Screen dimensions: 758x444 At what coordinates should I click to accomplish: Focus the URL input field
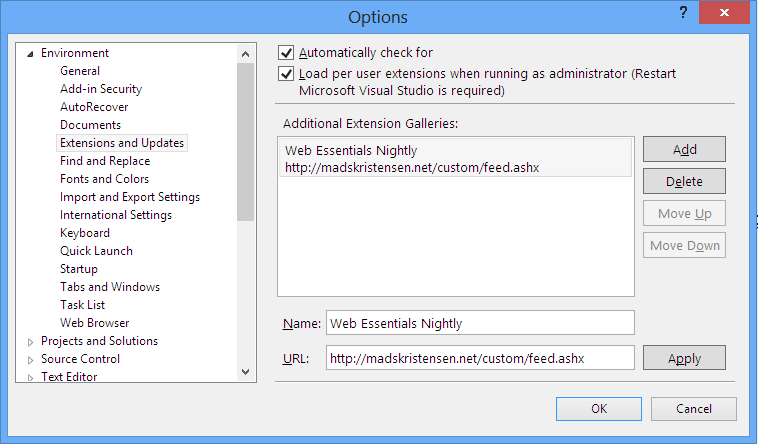480,358
